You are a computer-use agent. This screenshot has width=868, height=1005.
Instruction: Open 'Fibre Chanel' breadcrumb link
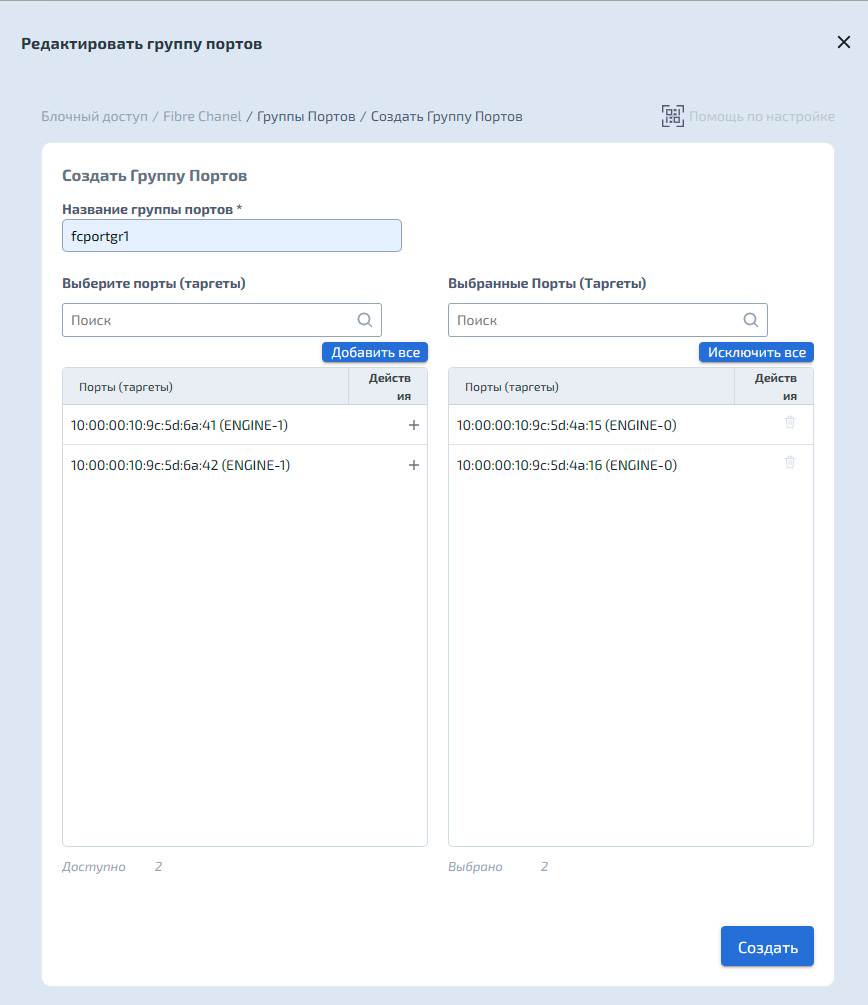point(202,117)
